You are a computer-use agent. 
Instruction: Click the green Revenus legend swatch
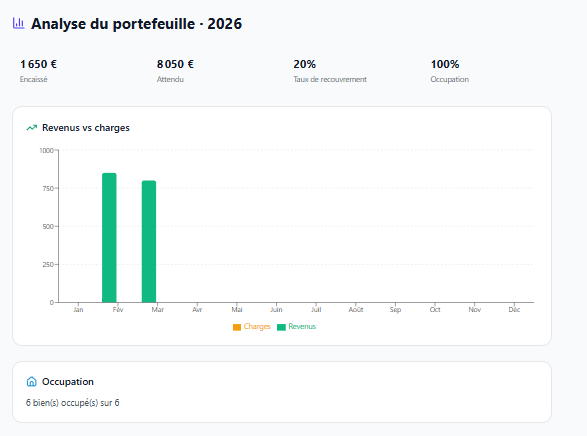[x=281, y=327]
